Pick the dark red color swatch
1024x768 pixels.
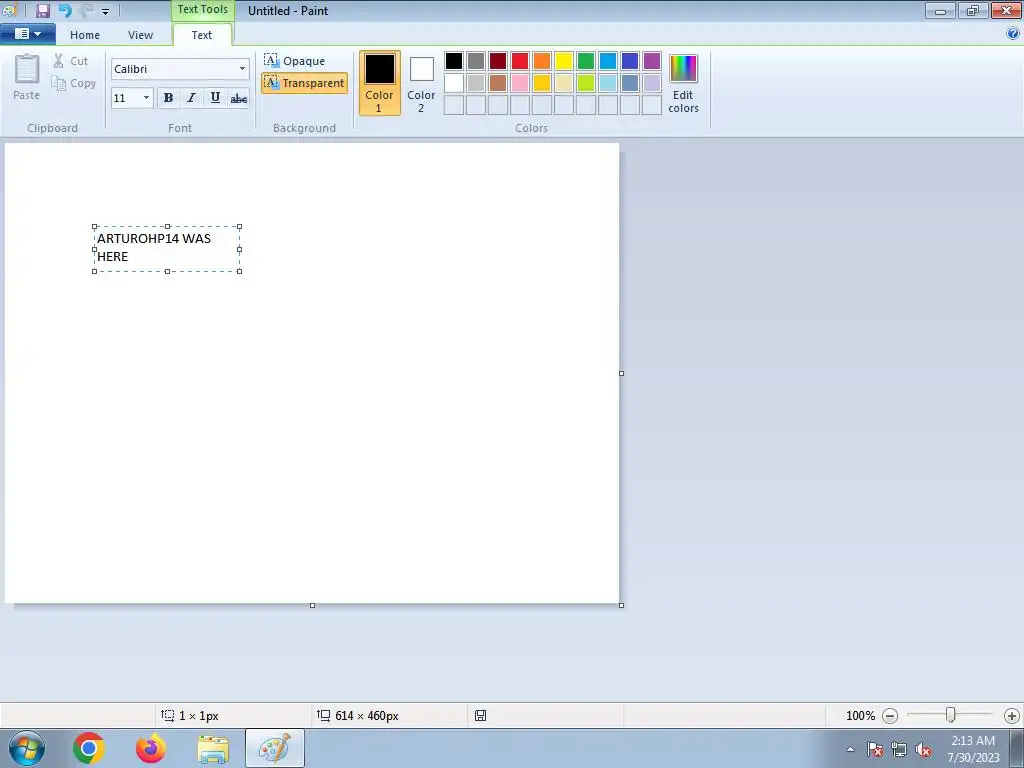click(498, 61)
